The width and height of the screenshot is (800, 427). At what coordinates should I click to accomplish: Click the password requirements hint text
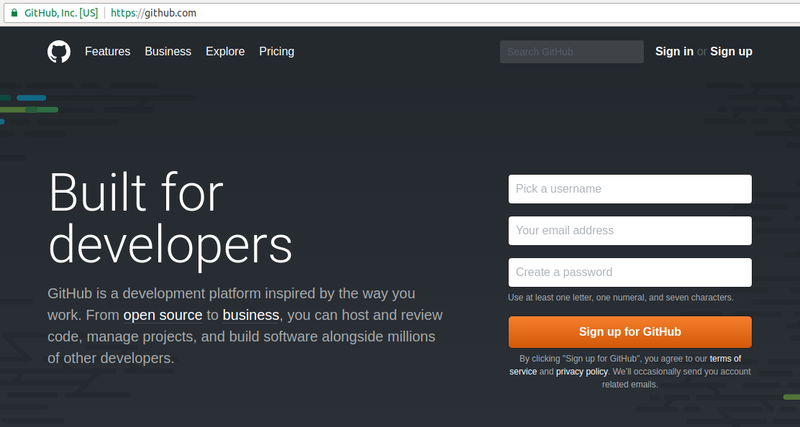[x=620, y=297]
